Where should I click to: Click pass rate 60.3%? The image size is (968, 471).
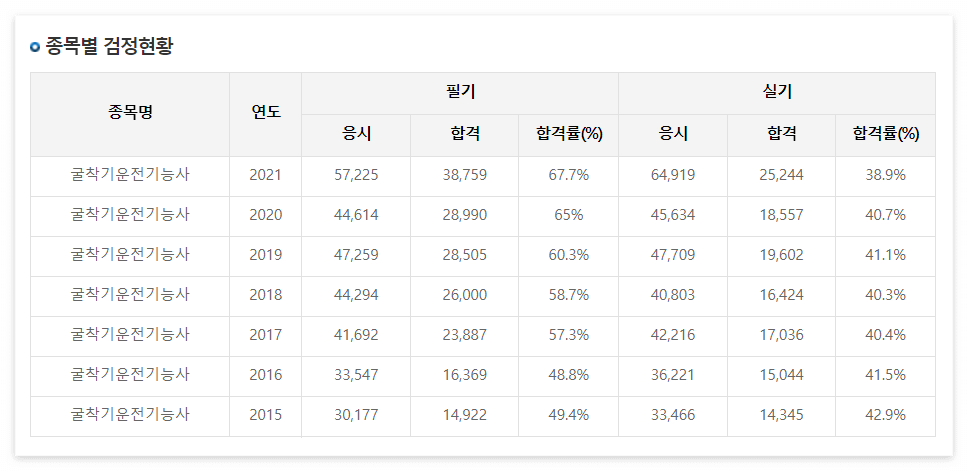pyautogui.click(x=569, y=255)
